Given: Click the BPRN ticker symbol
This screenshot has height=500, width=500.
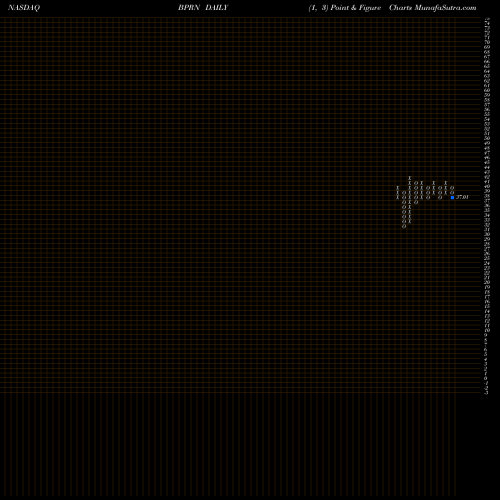Looking at the screenshot, I should [189, 8].
